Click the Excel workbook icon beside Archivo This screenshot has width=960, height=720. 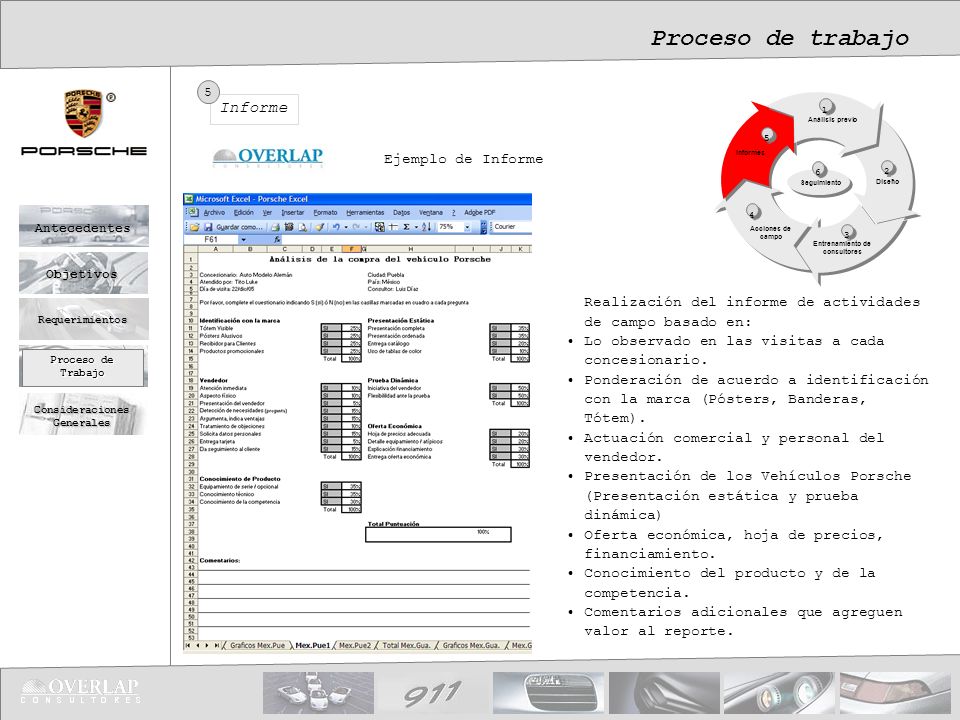[x=193, y=212]
